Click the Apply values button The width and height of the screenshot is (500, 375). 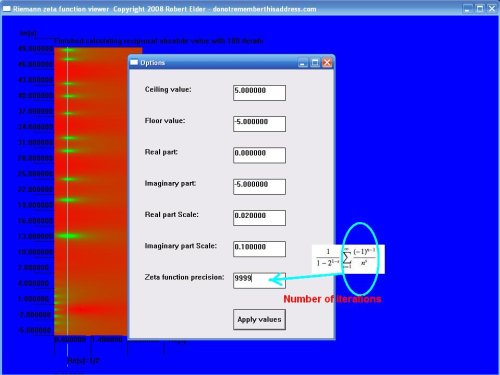tap(259, 320)
